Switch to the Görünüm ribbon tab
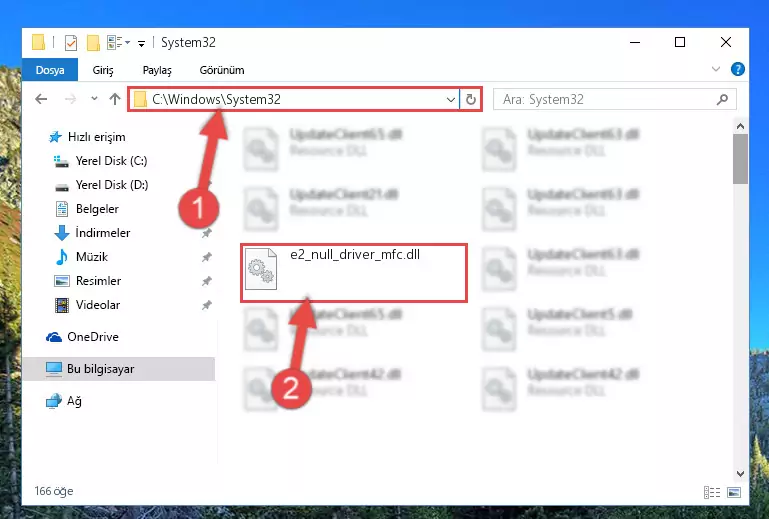The height and width of the screenshot is (519, 769). tap(222, 70)
